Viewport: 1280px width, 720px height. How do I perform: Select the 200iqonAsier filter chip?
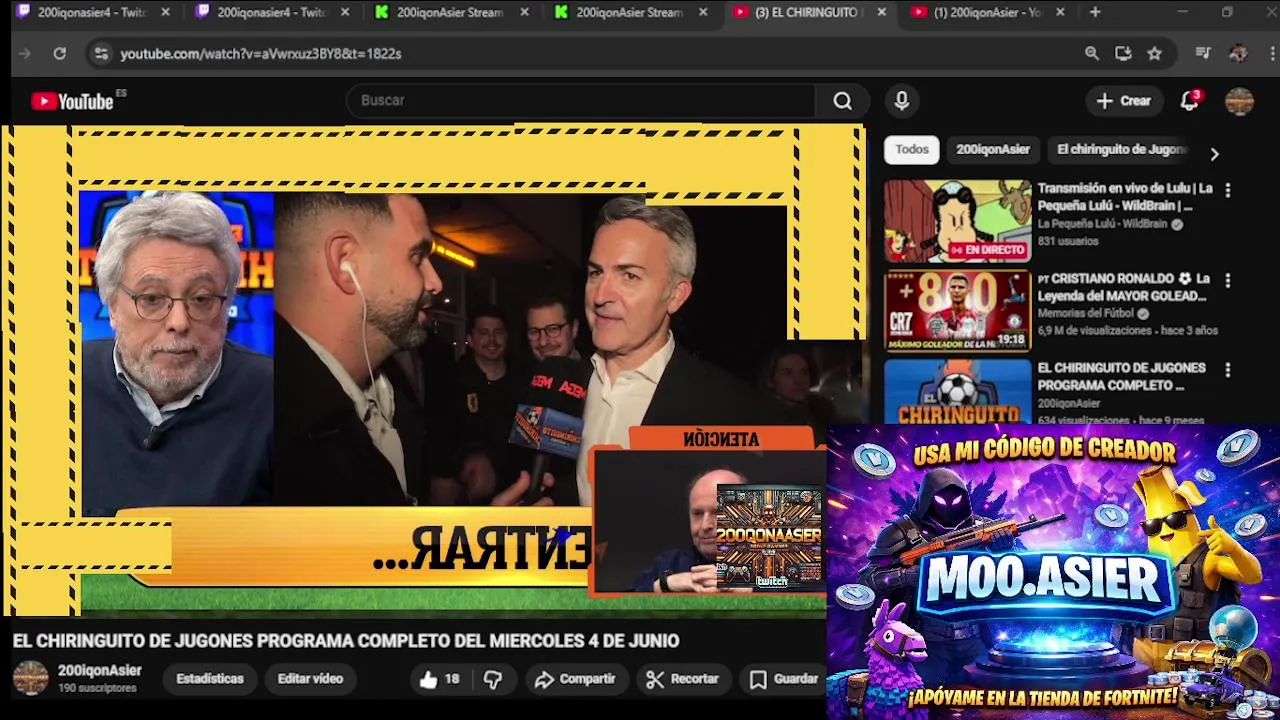(993, 149)
